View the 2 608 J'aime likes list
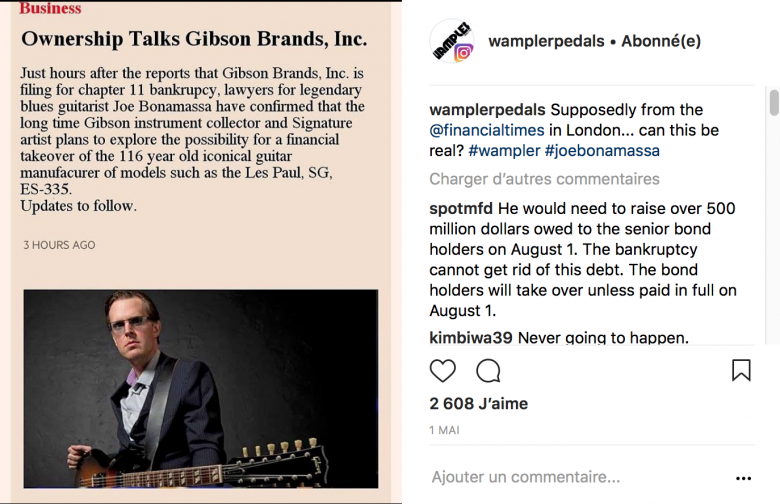The width and height of the screenshot is (780, 504). (479, 403)
